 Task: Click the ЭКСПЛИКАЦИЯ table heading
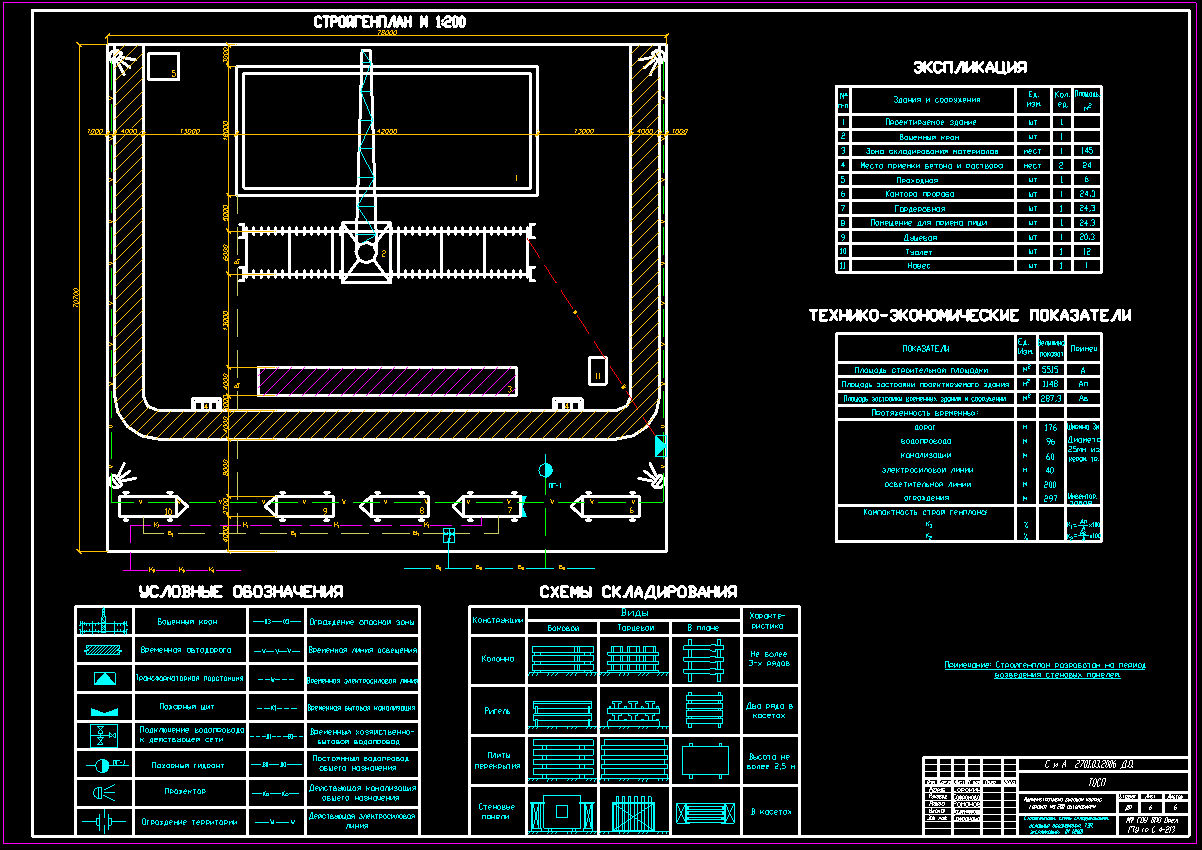pyautogui.click(x=969, y=68)
